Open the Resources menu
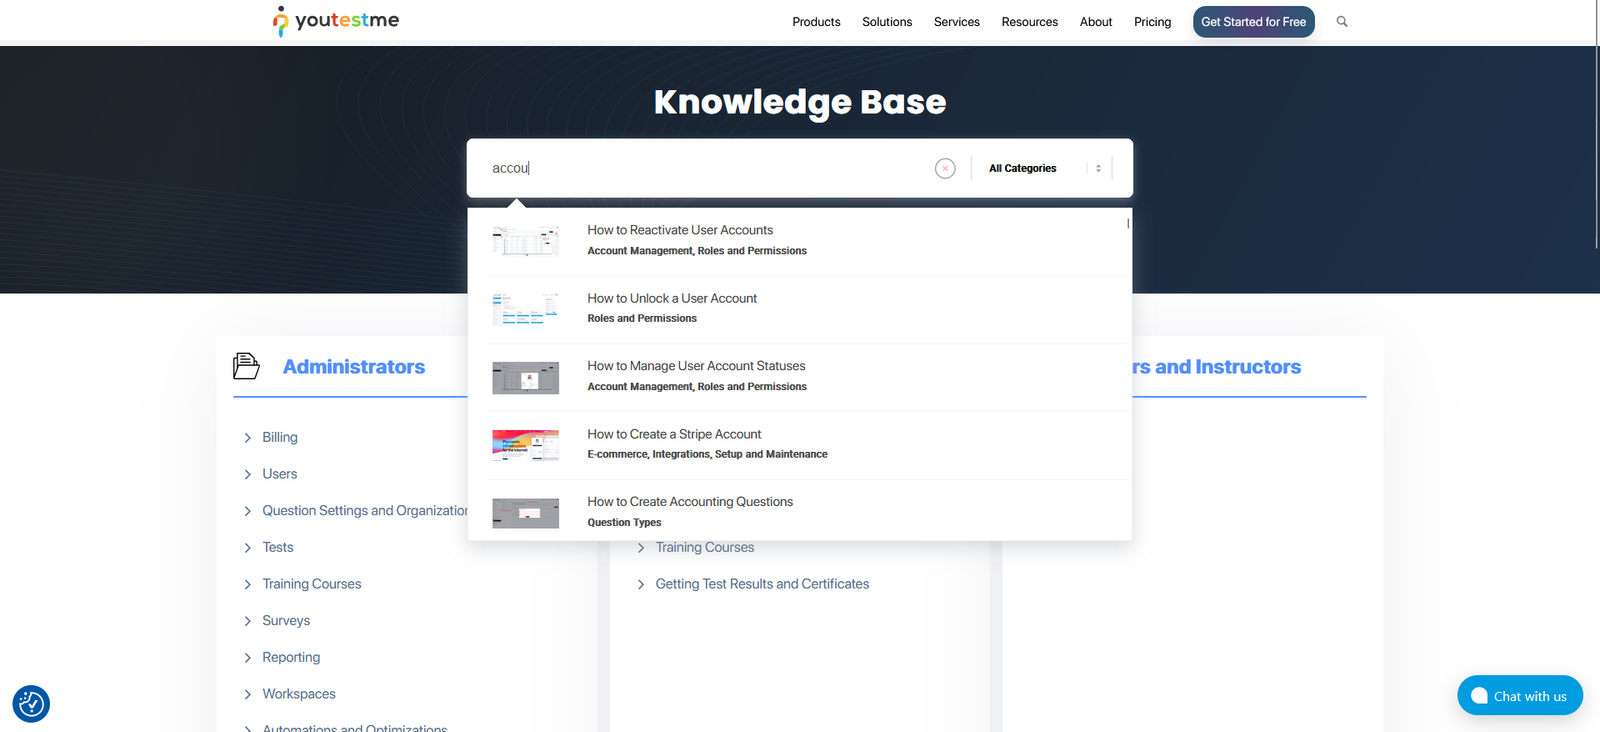1600x732 pixels. click(1029, 22)
